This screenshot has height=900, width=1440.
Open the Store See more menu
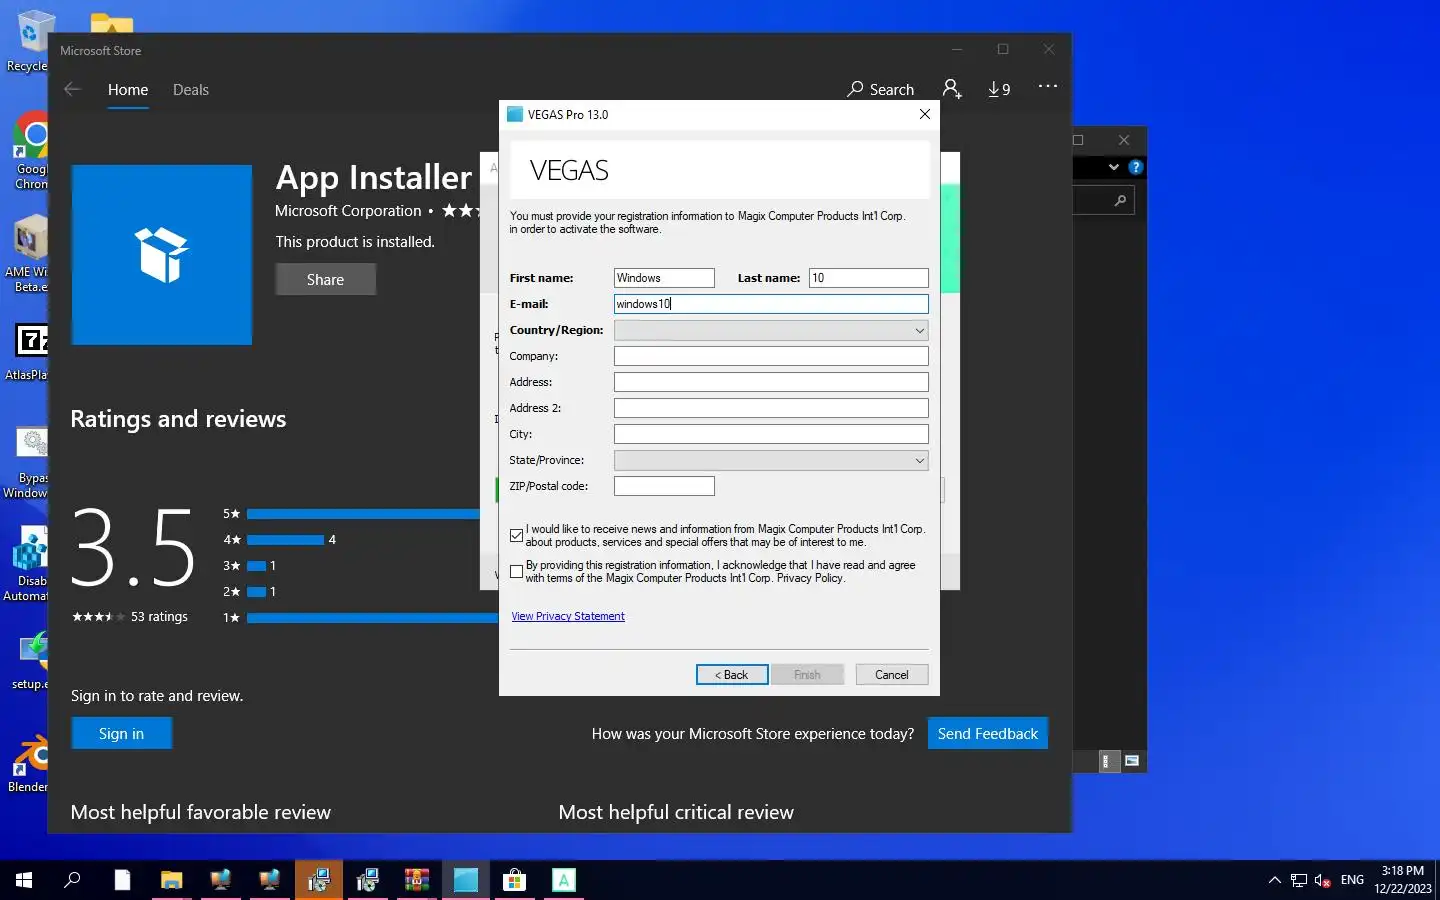(1047, 86)
